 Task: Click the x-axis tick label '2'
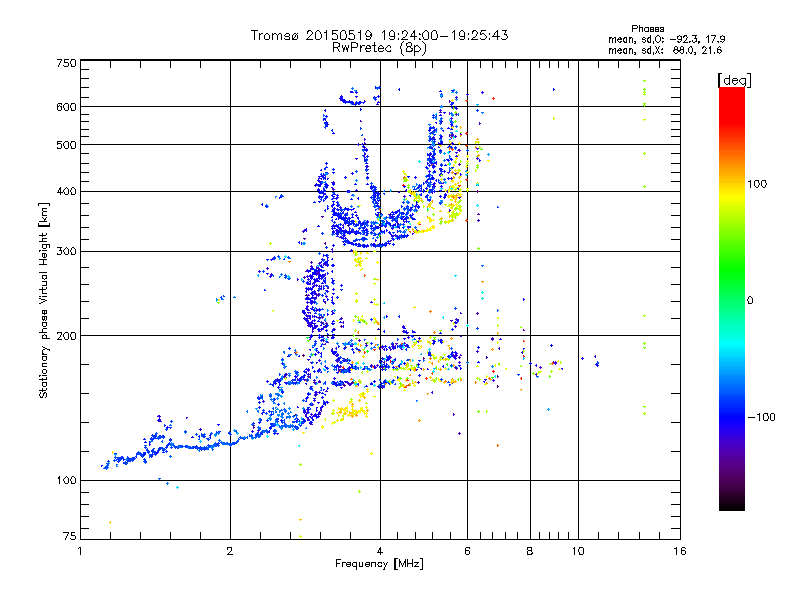230,551
